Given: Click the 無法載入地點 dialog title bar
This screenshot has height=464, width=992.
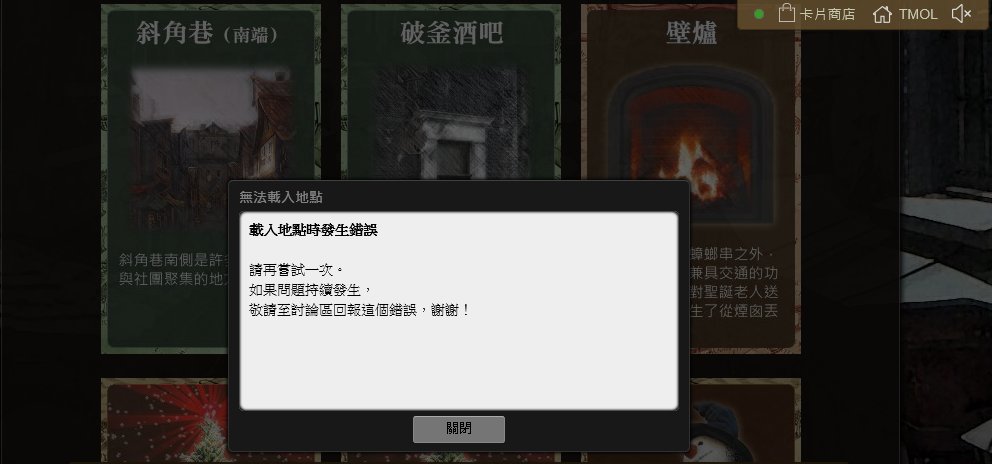Looking at the screenshot, I should coord(459,197).
